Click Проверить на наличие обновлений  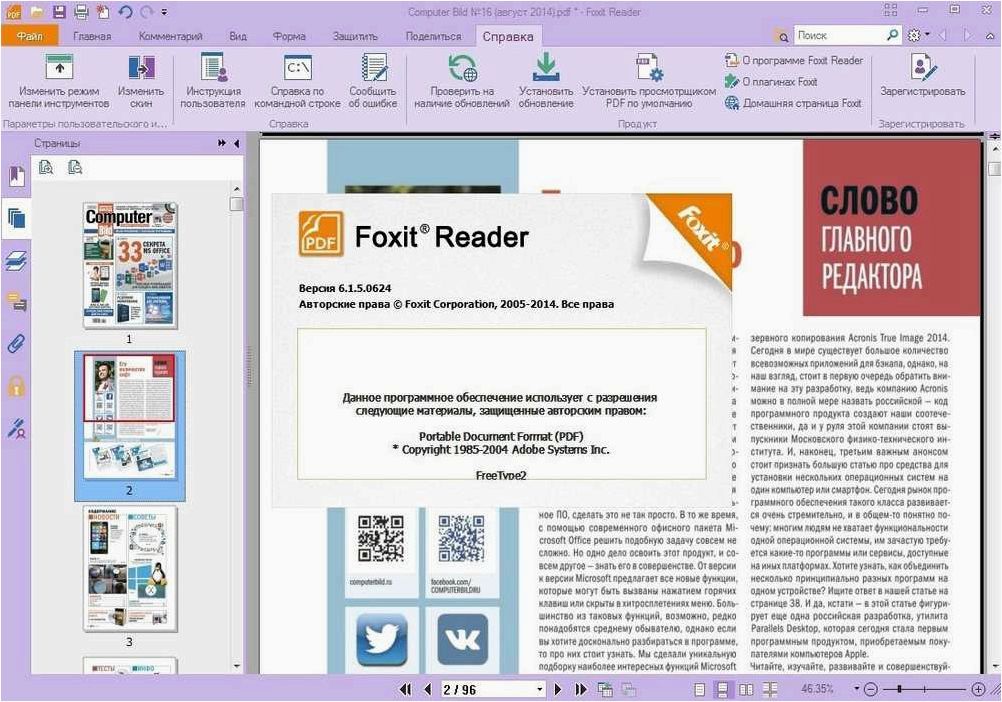pyautogui.click(x=461, y=81)
